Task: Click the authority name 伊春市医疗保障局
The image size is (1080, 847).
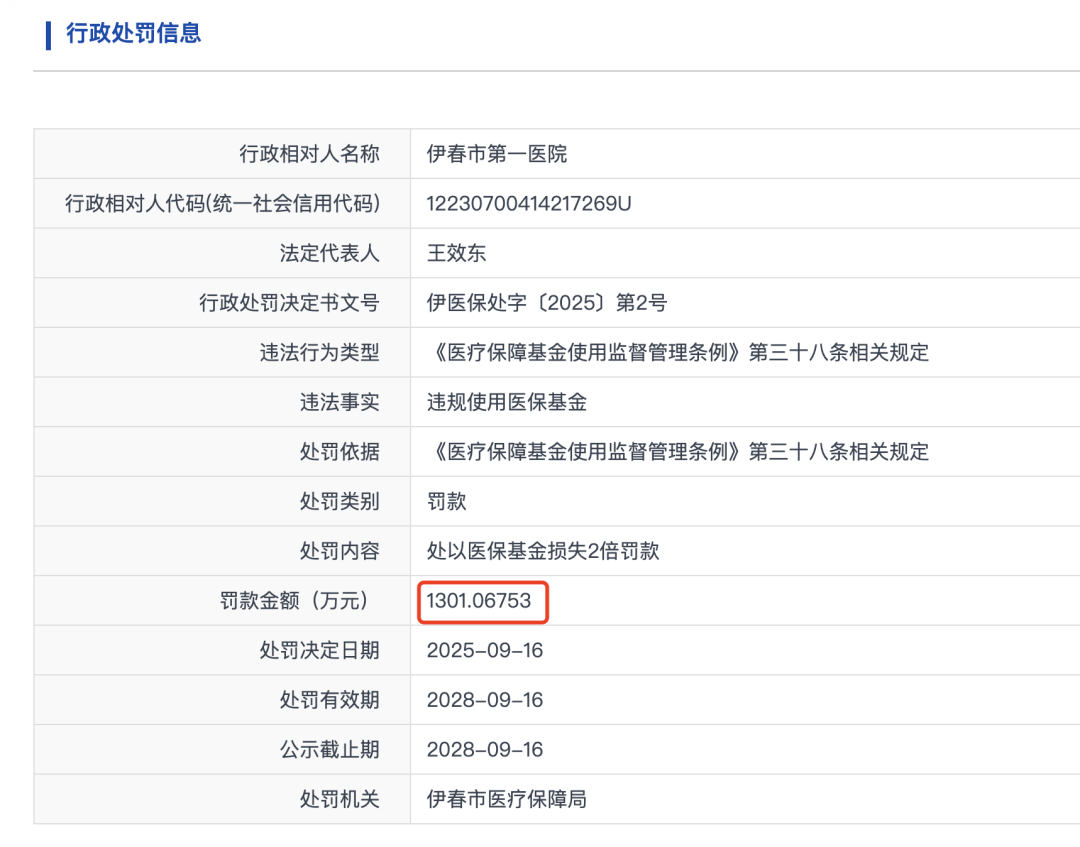Action: point(506,799)
